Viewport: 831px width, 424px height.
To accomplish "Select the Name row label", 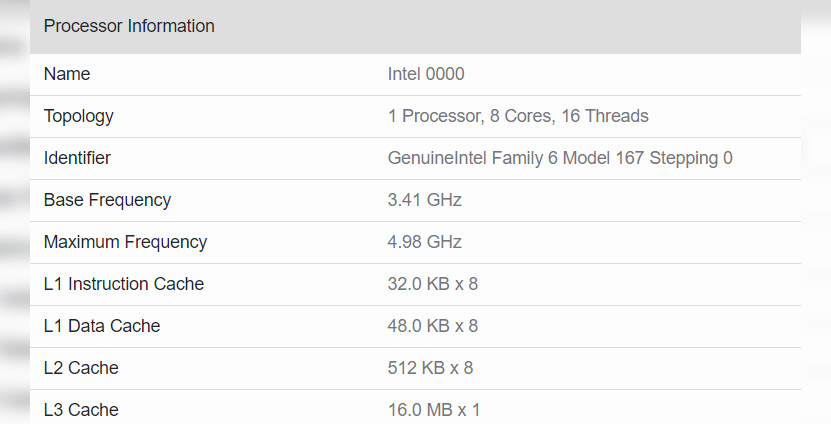I will coord(67,74).
